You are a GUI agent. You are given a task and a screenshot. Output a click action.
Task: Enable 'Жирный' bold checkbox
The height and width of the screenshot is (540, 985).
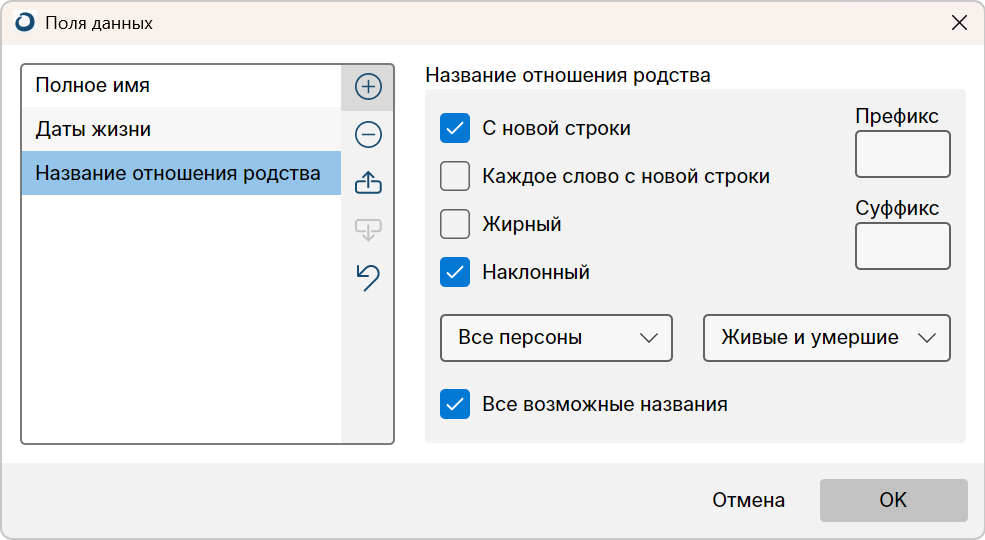pyautogui.click(x=455, y=224)
